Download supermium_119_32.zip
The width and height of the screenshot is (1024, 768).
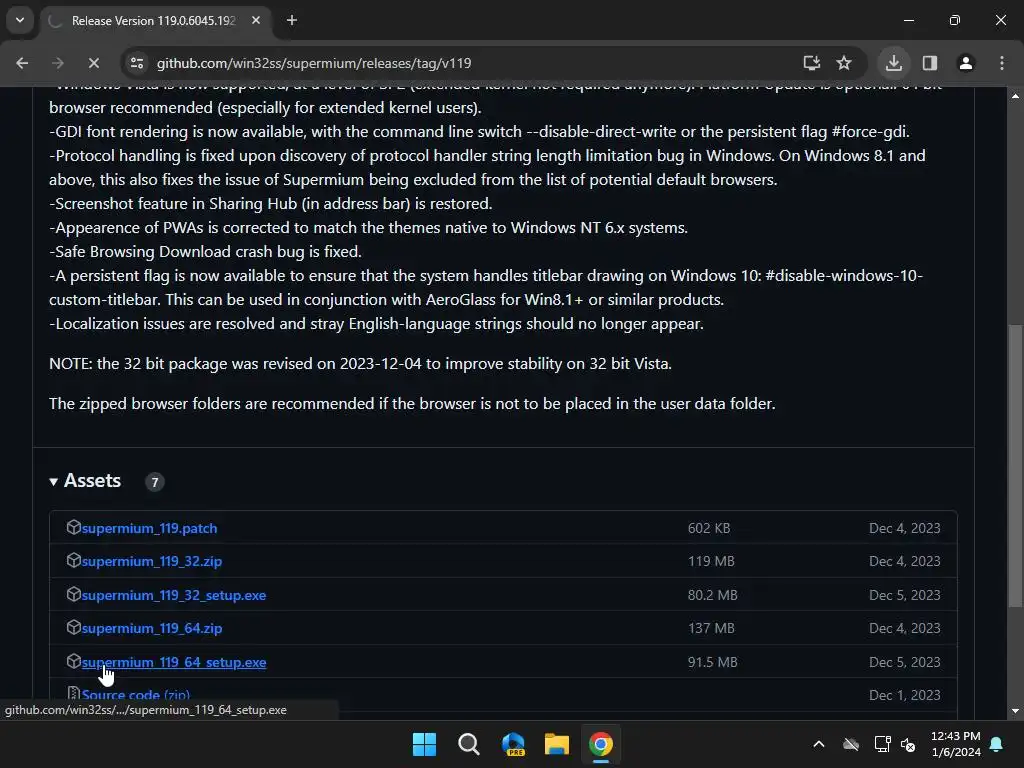(152, 562)
